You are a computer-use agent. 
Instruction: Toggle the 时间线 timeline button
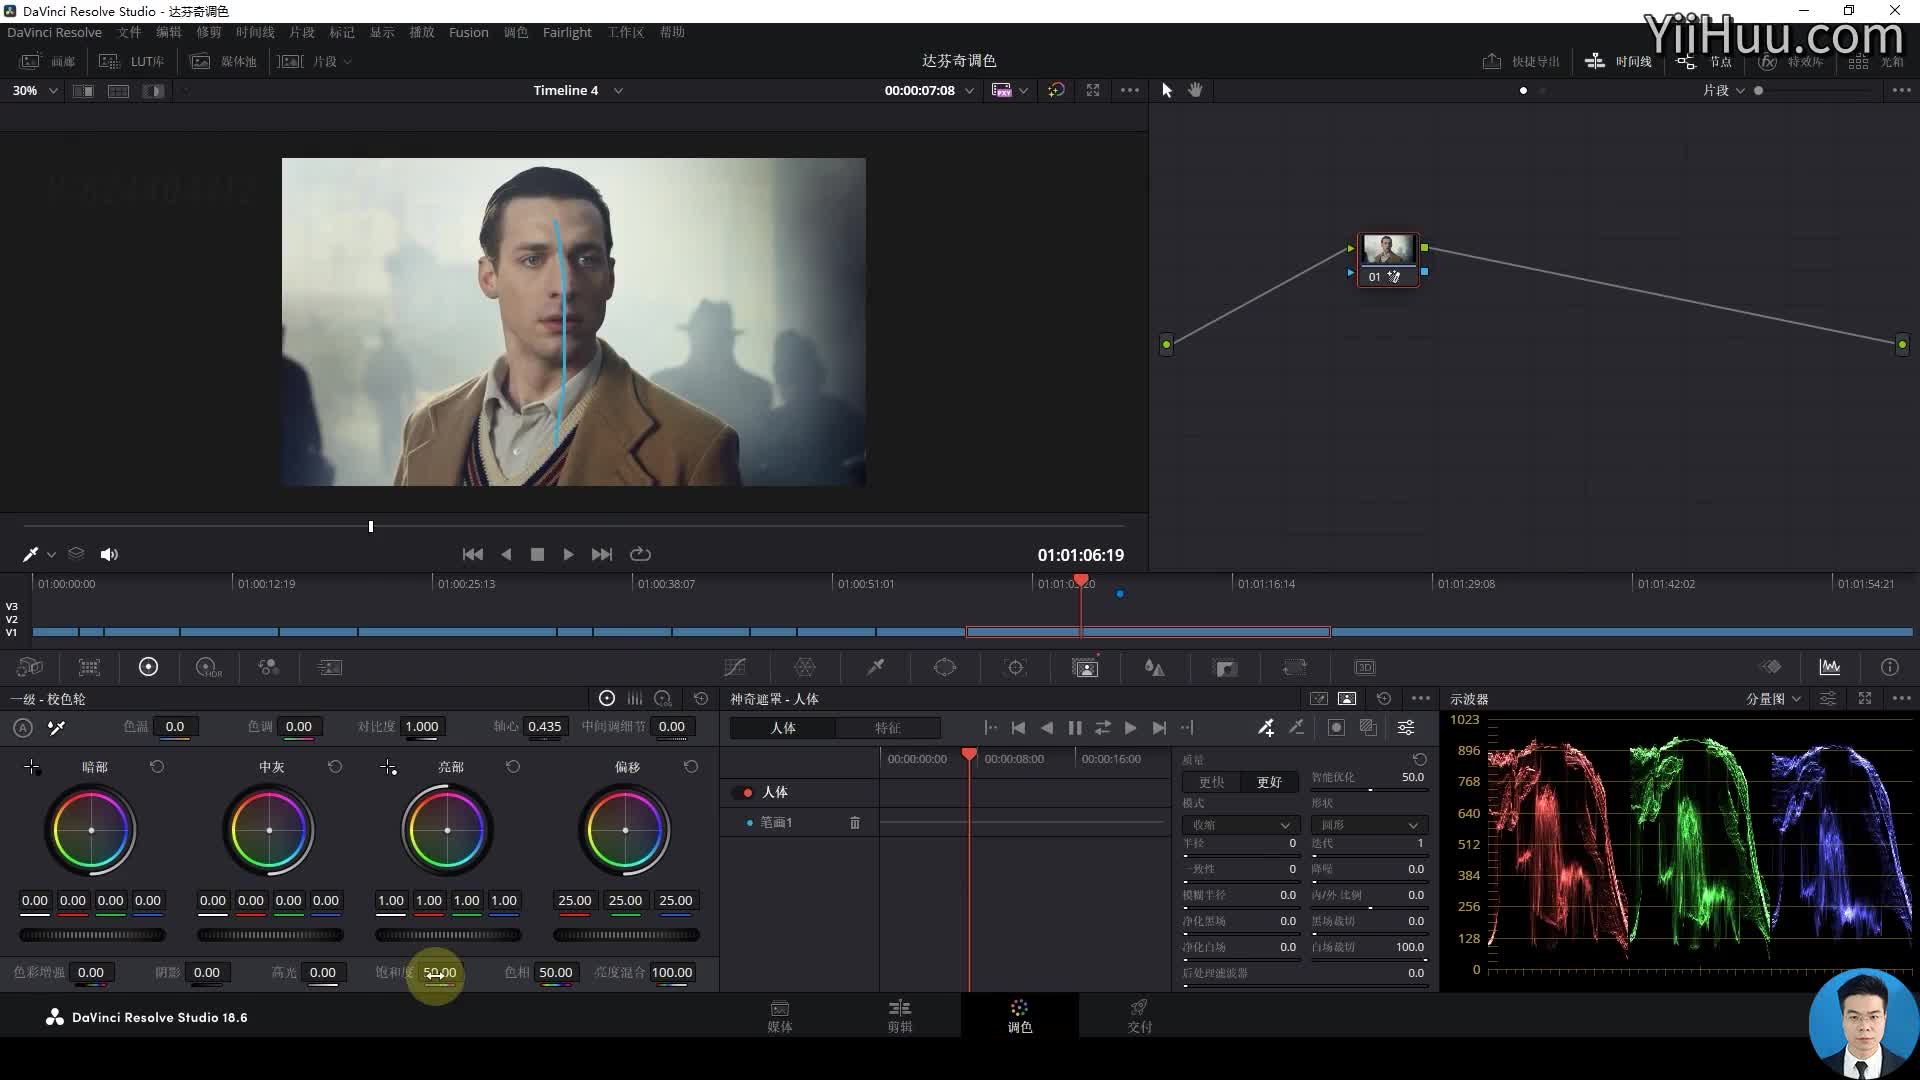(1619, 62)
